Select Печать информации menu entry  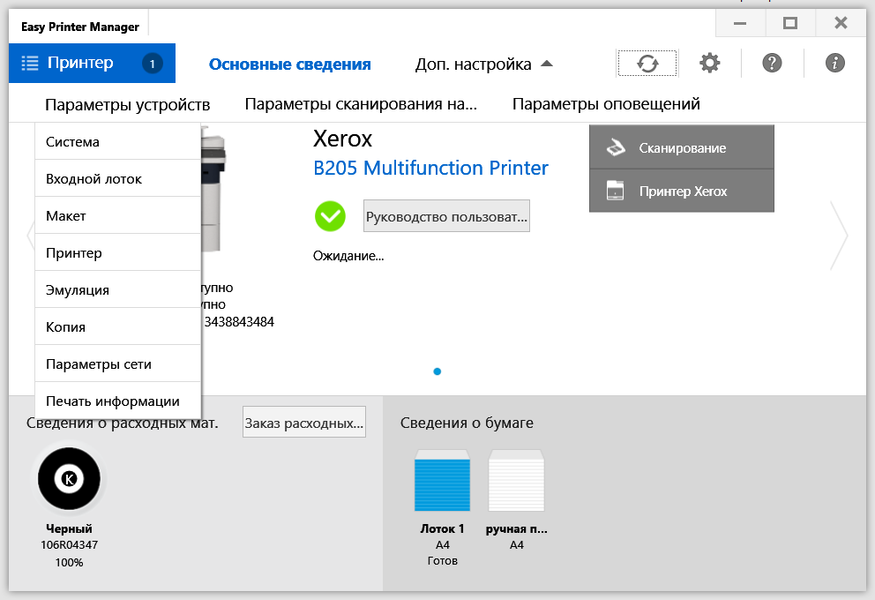click(118, 401)
